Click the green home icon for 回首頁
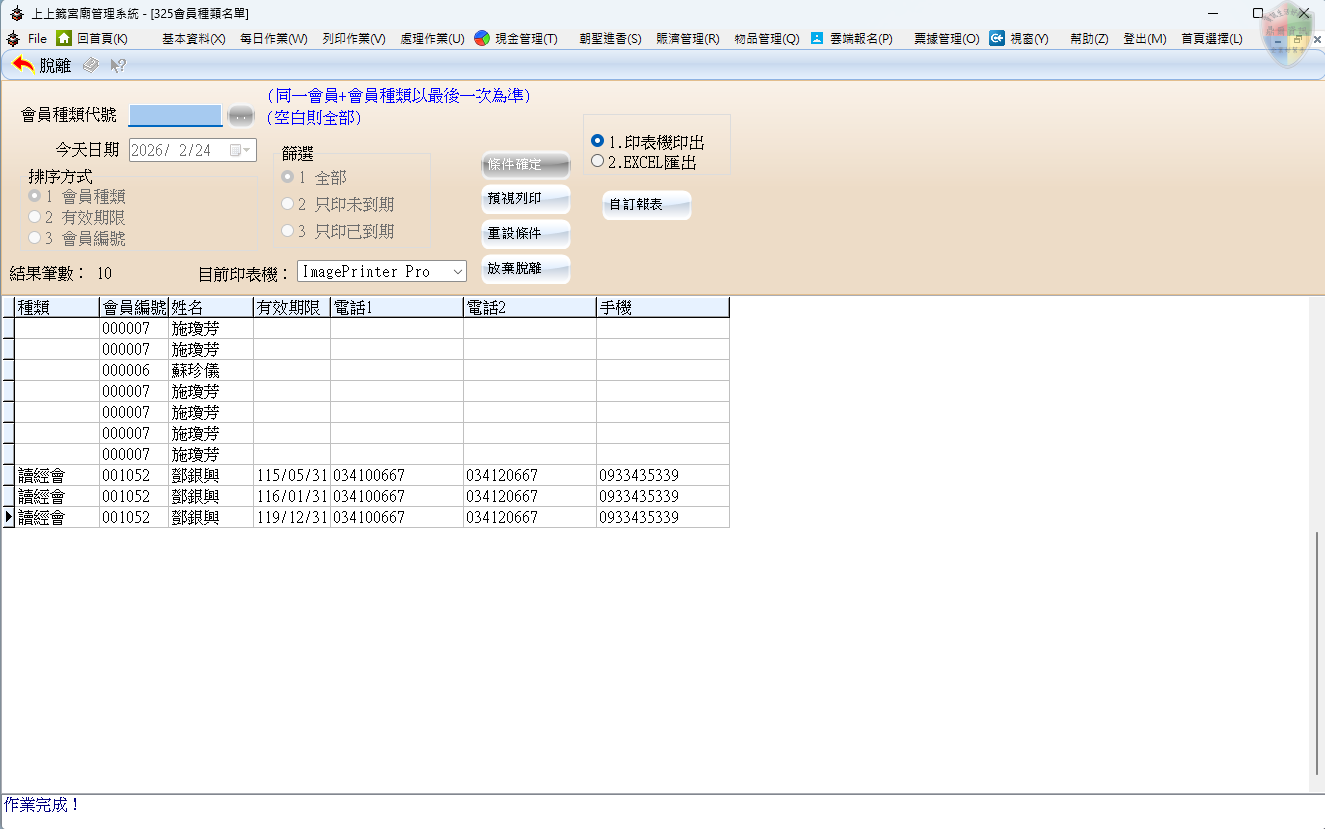Viewport: 1325px width, 829px height. point(64,38)
